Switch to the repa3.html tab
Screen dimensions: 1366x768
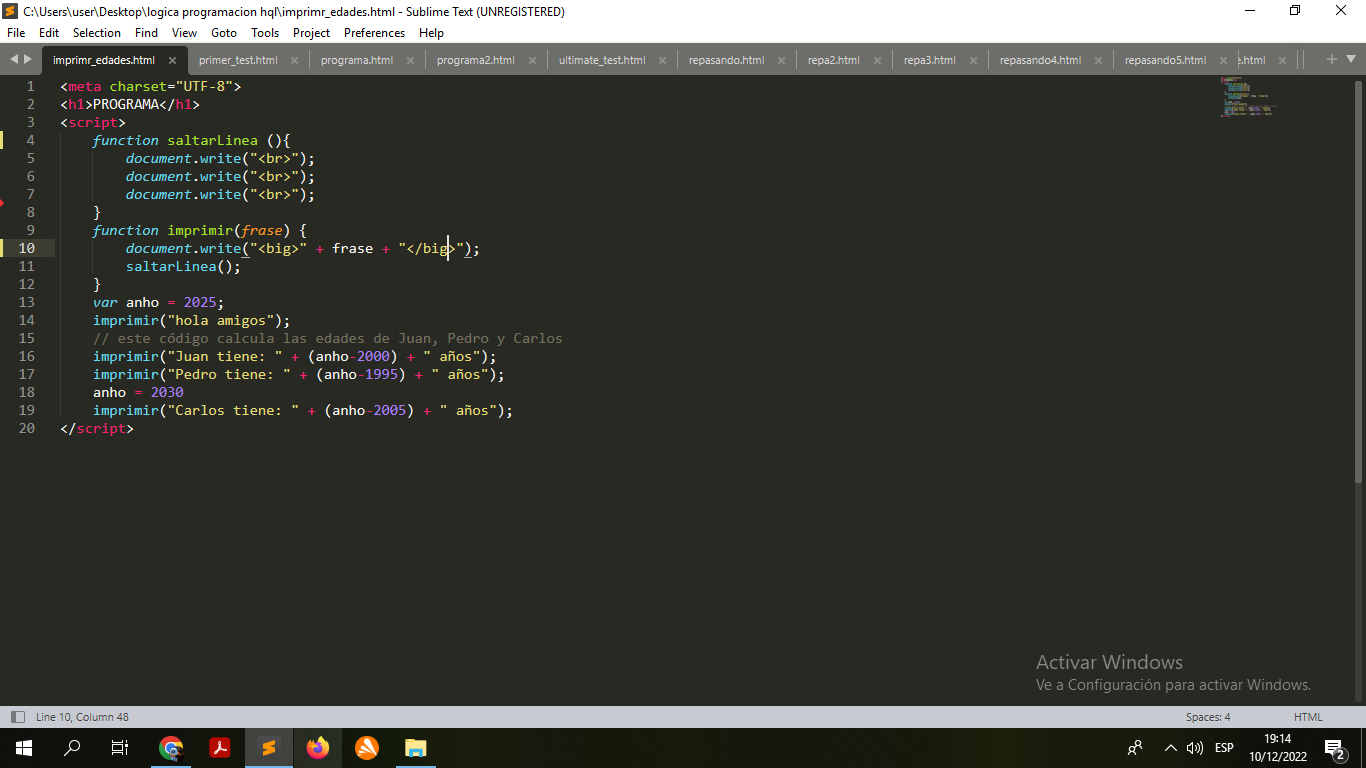click(930, 60)
